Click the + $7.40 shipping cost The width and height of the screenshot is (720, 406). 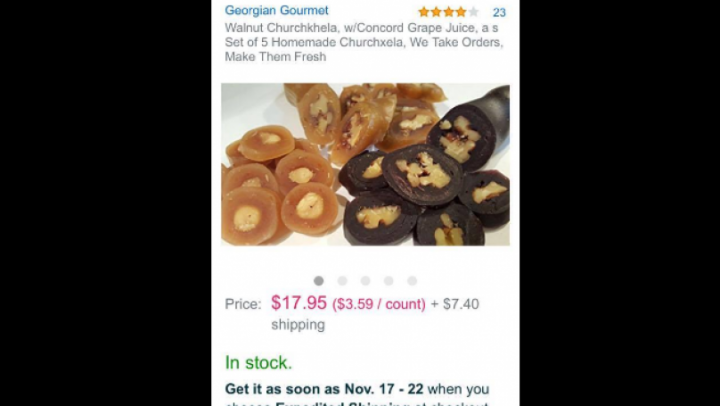tap(455, 304)
